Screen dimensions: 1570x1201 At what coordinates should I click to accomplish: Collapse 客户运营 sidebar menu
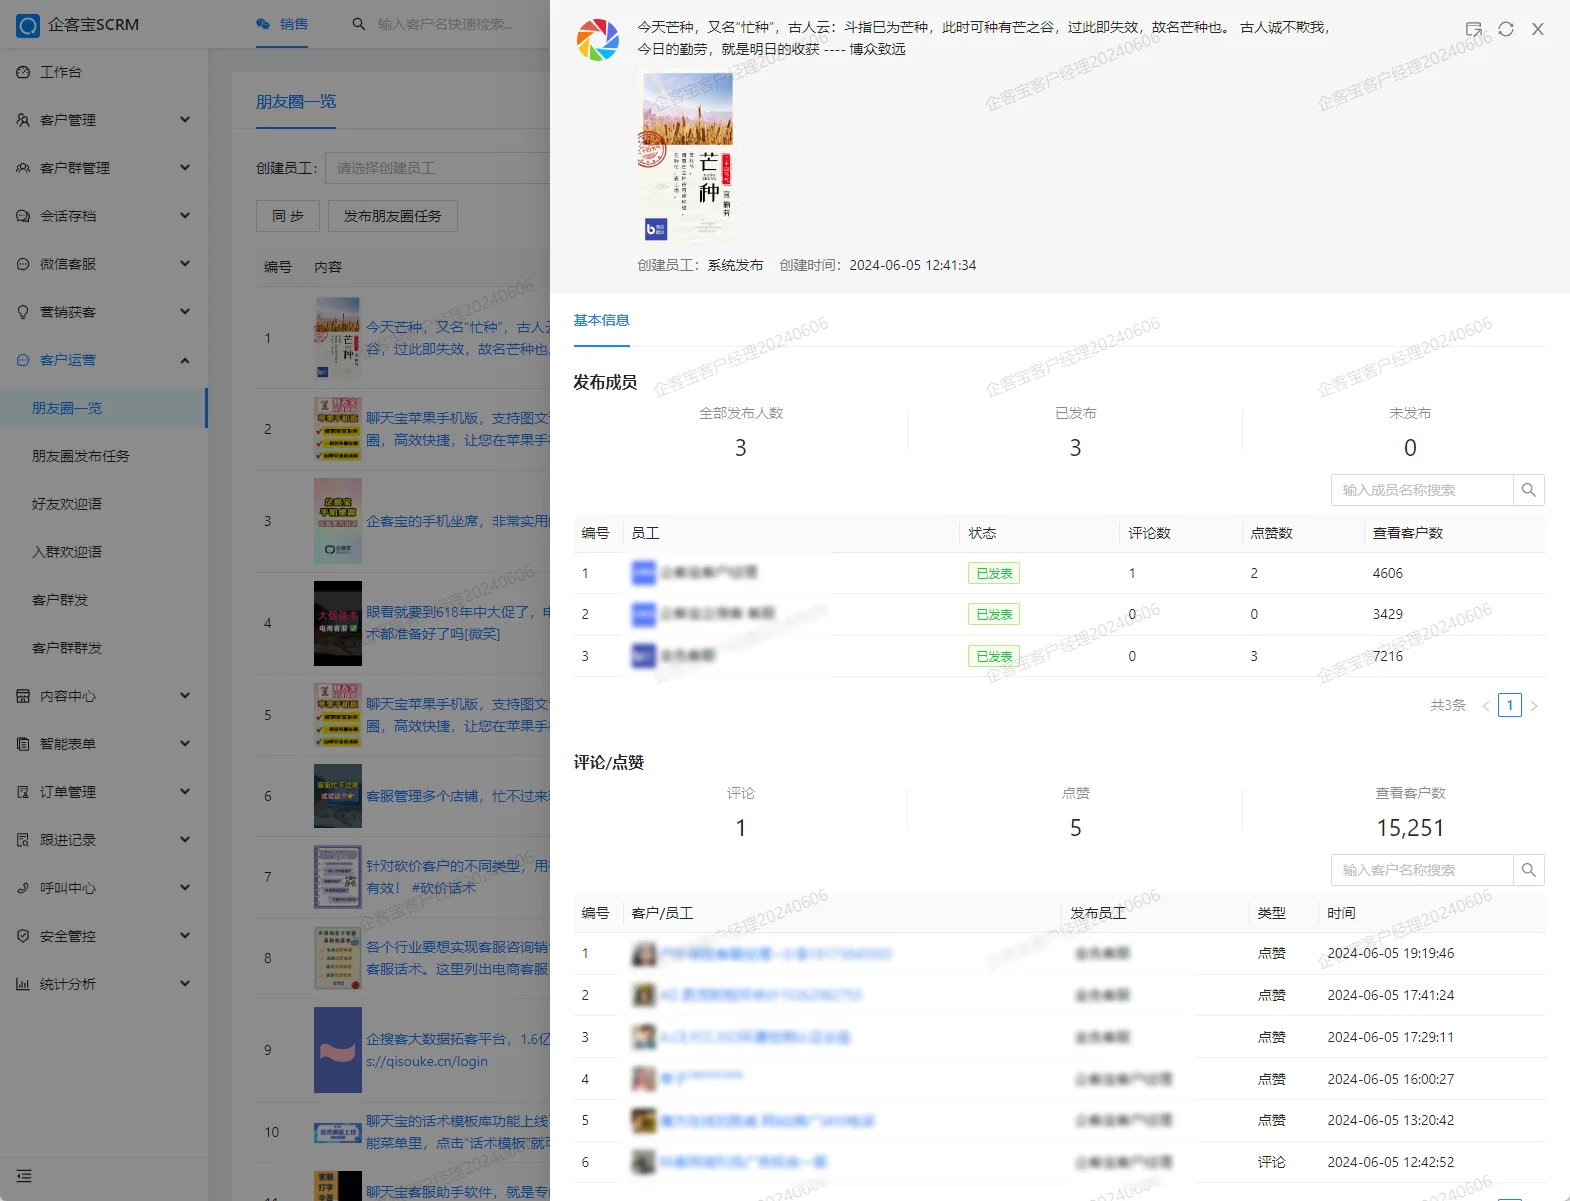coord(104,360)
